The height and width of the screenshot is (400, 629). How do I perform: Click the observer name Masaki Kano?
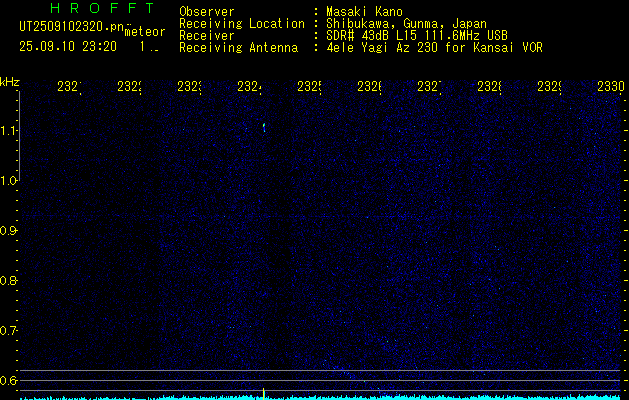click(364, 12)
